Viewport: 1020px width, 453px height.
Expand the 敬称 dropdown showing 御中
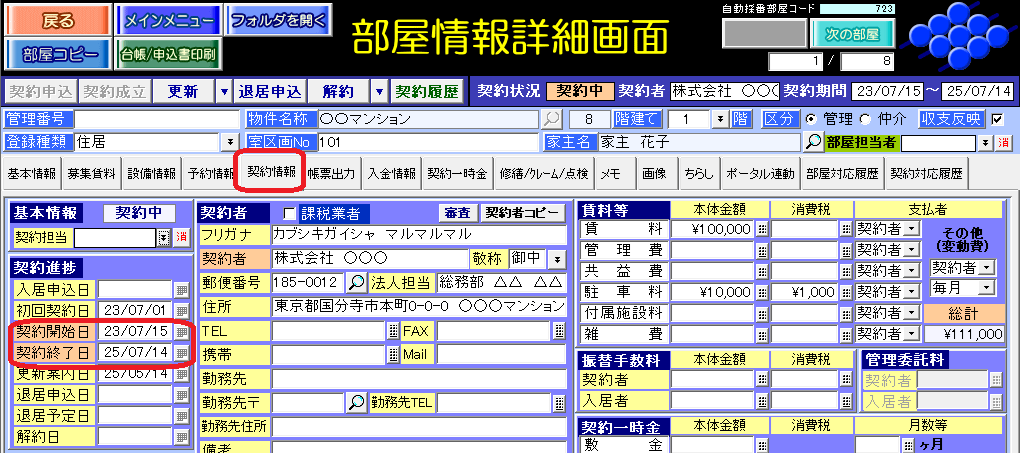click(556, 259)
